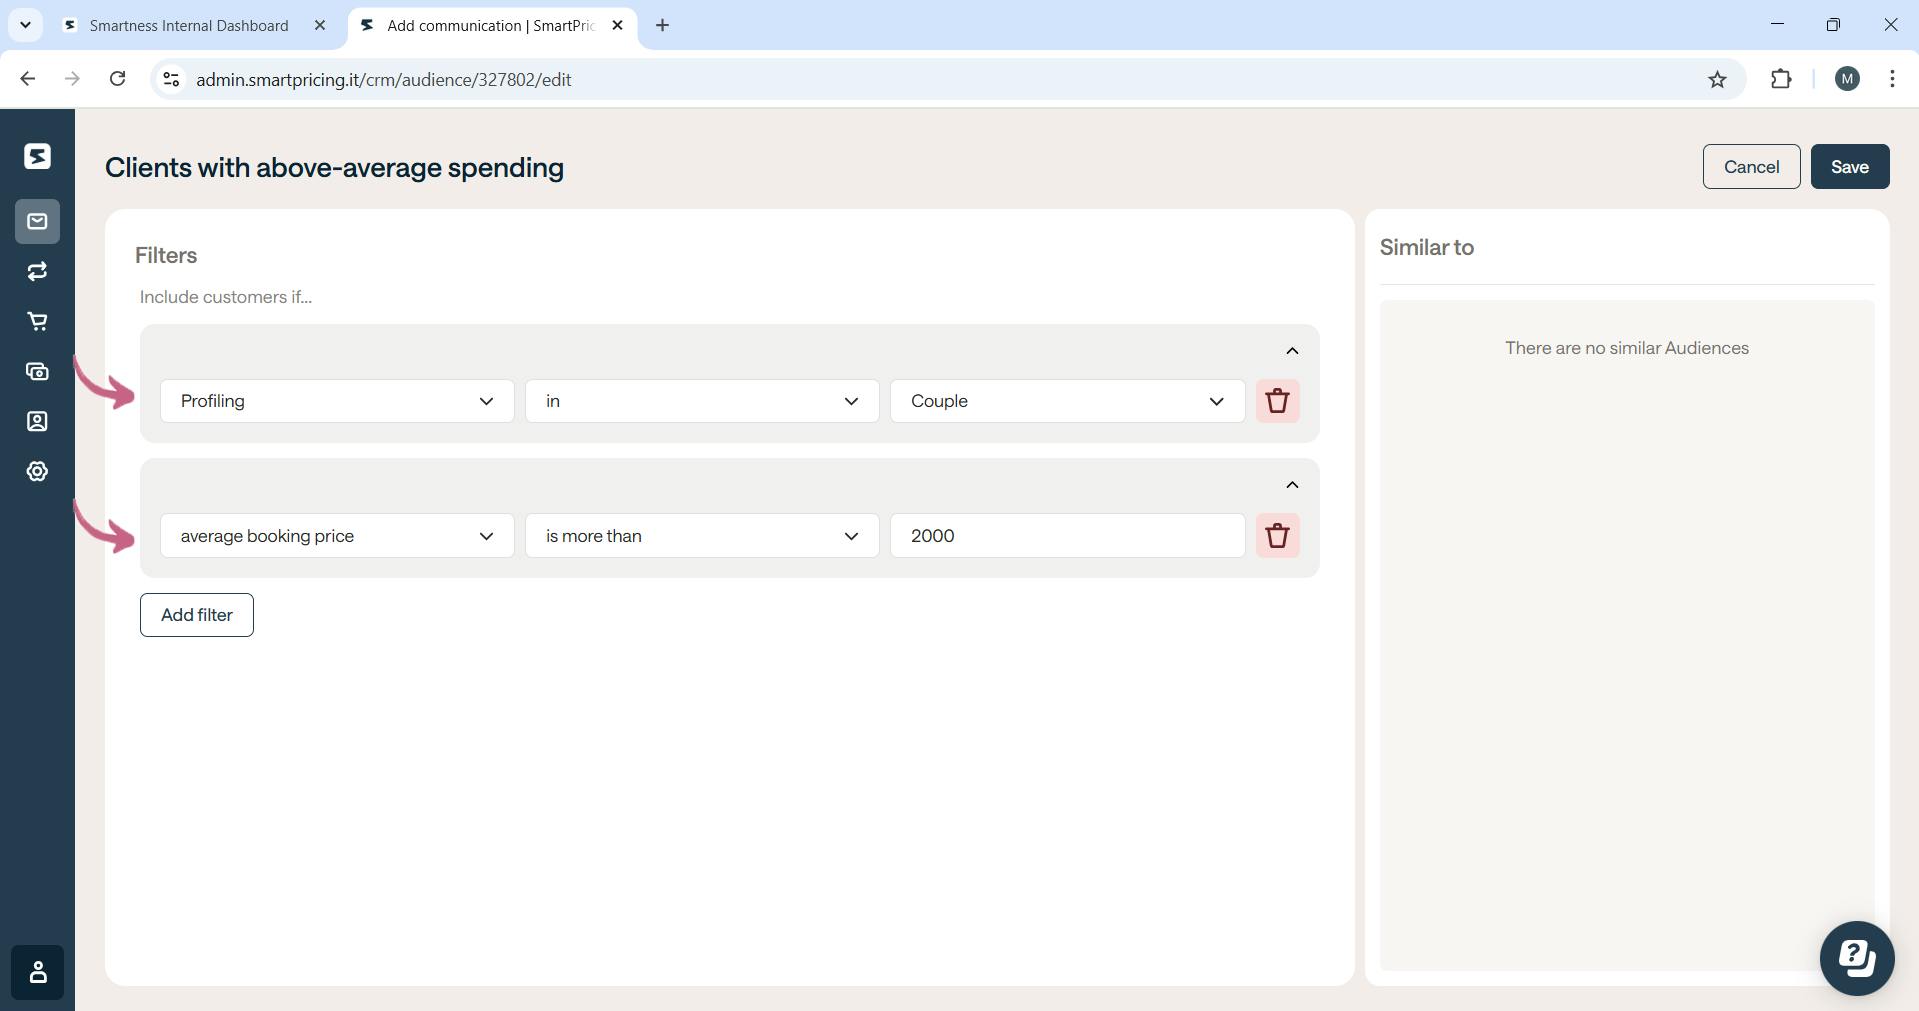Open the automation loop arrows sidebar icon
The width and height of the screenshot is (1919, 1011).
pos(37,271)
